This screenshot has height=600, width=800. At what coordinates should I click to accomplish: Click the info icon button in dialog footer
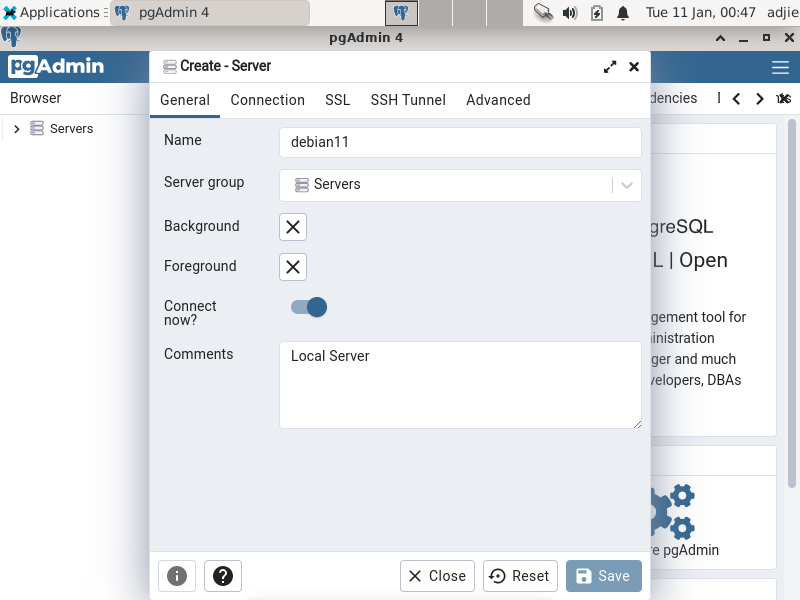point(177,576)
